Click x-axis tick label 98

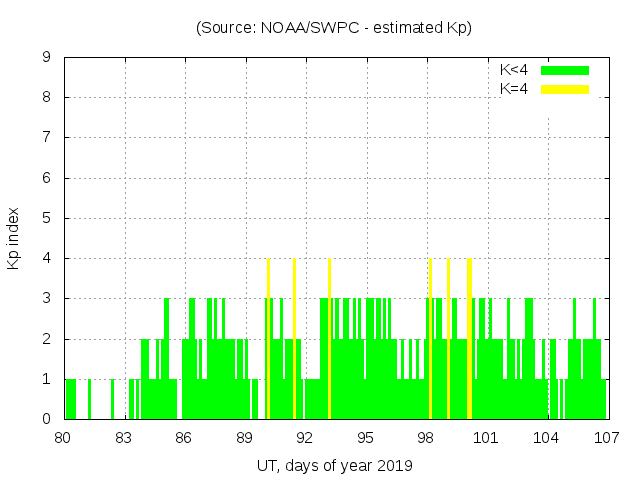click(426, 437)
